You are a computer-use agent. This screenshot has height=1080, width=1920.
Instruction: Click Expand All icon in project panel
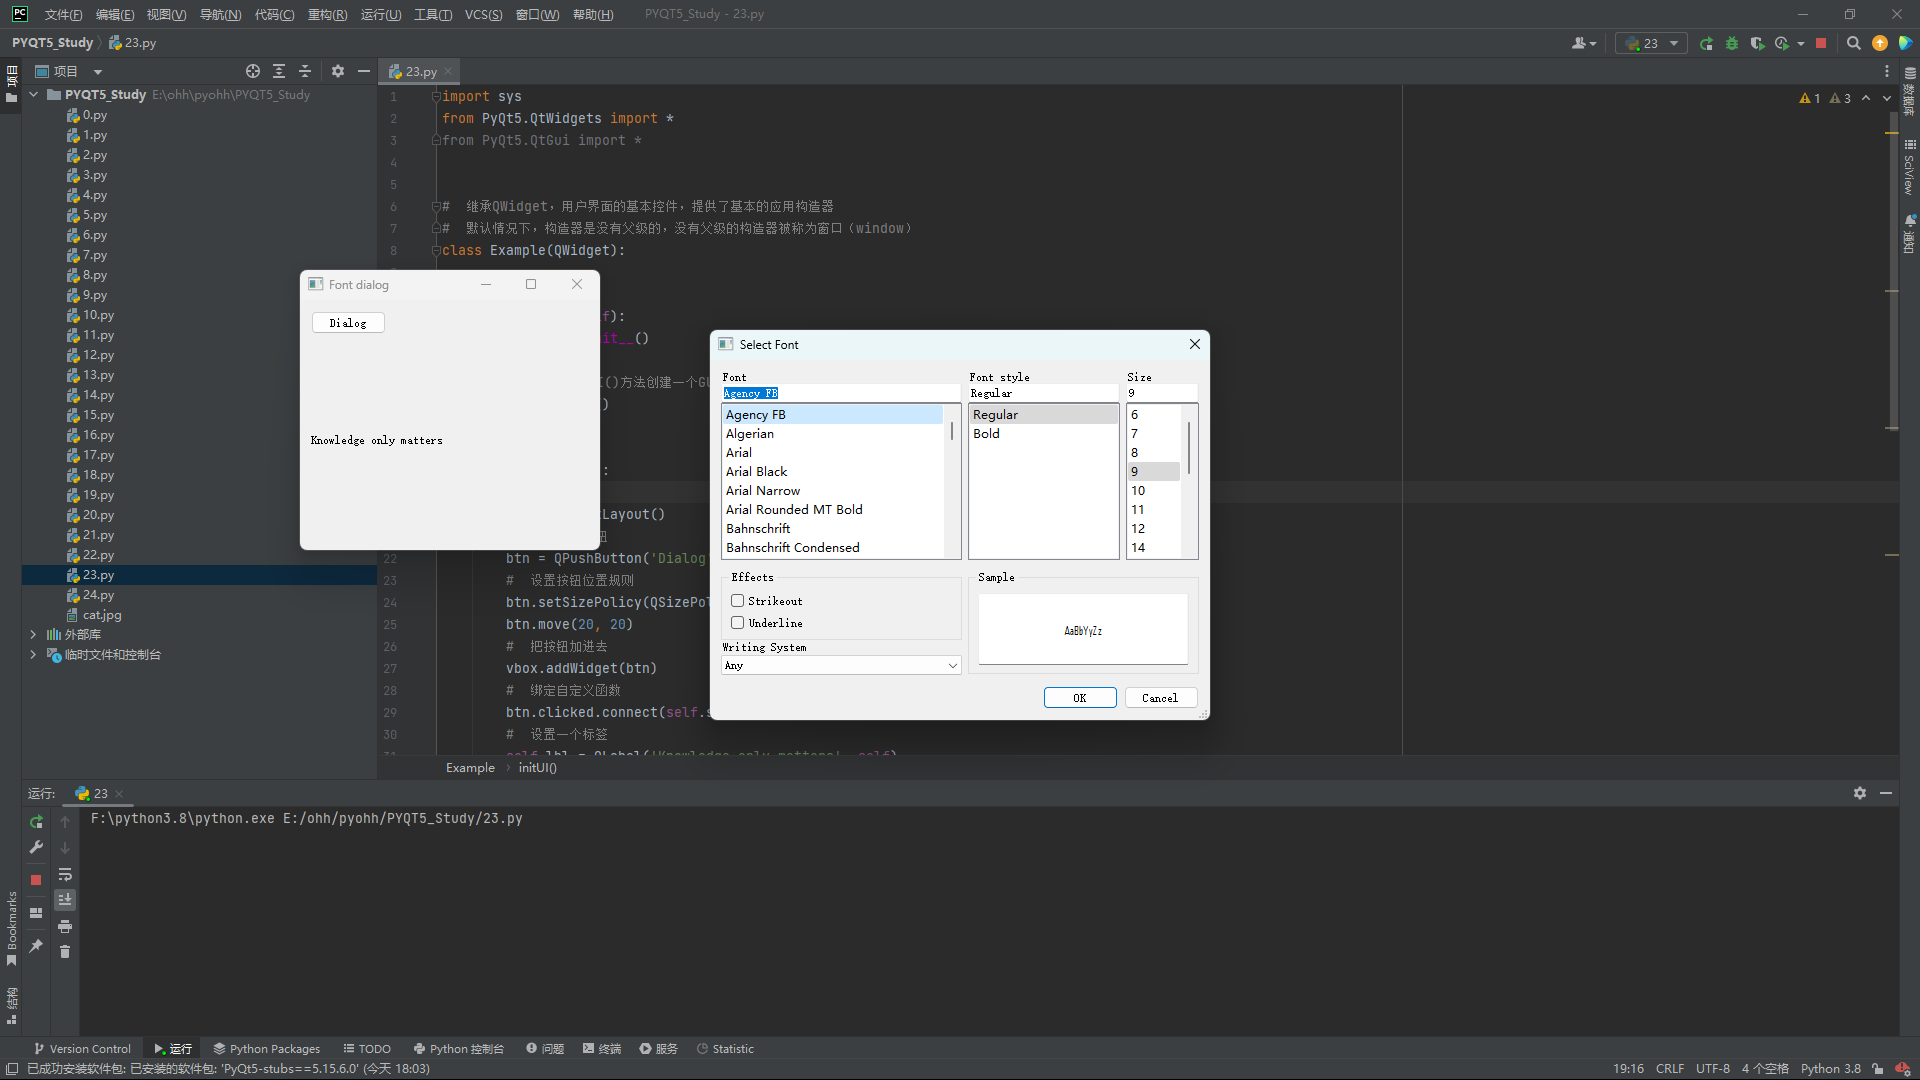coord(279,71)
